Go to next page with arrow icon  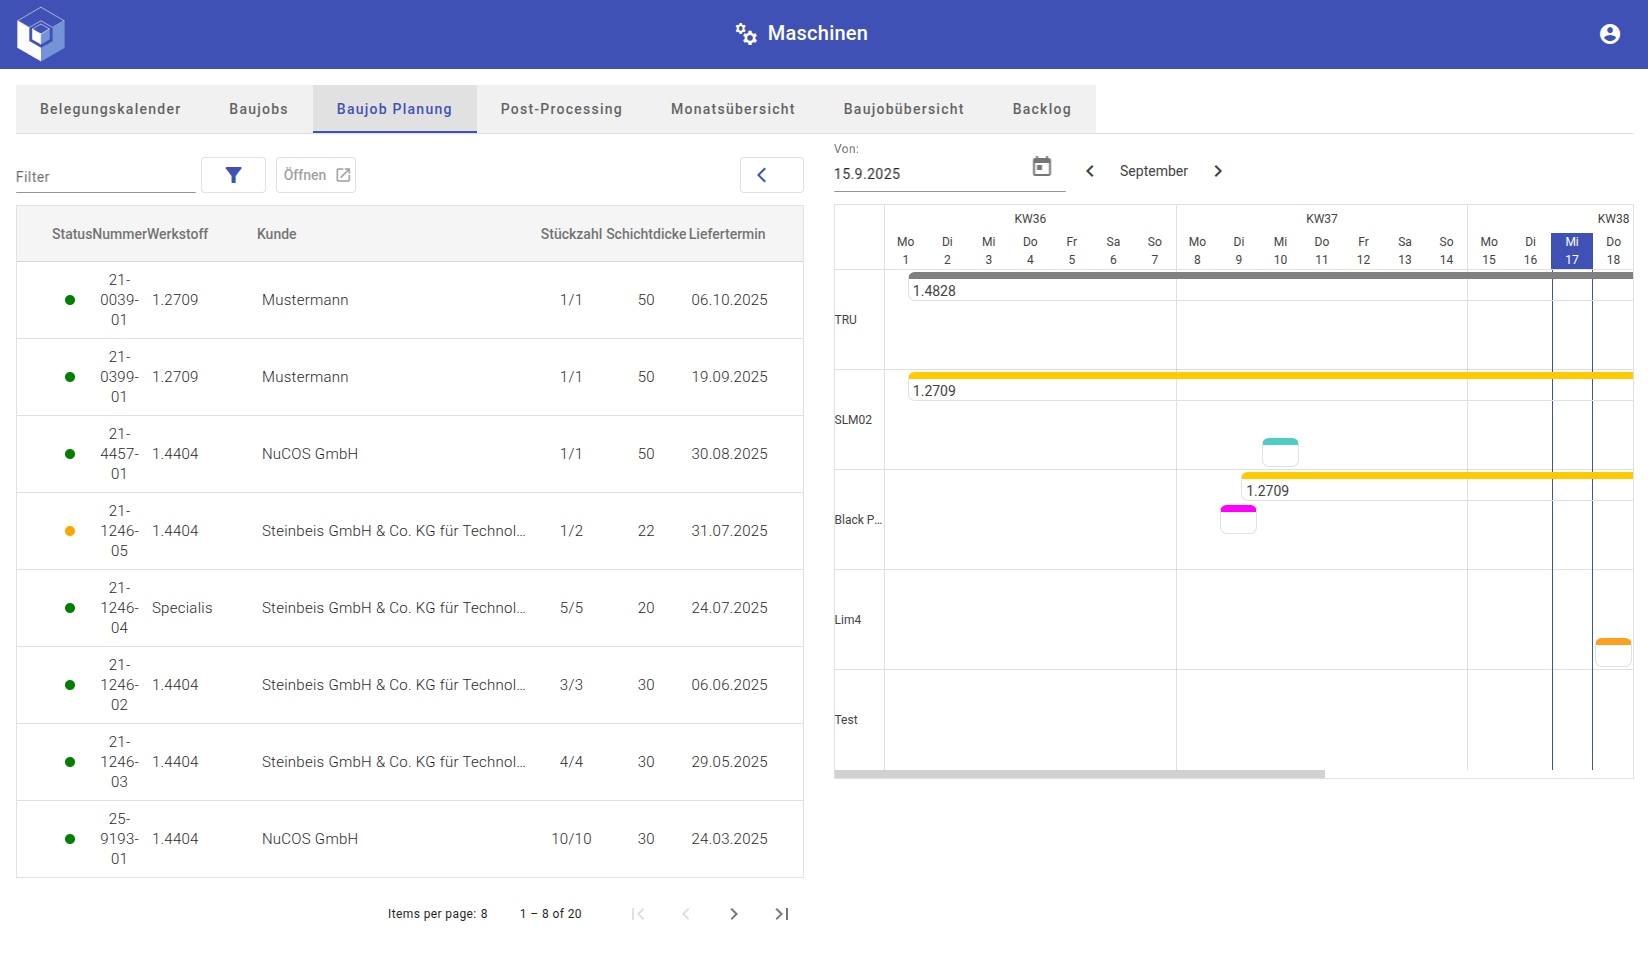pyautogui.click(x=734, y=913)
